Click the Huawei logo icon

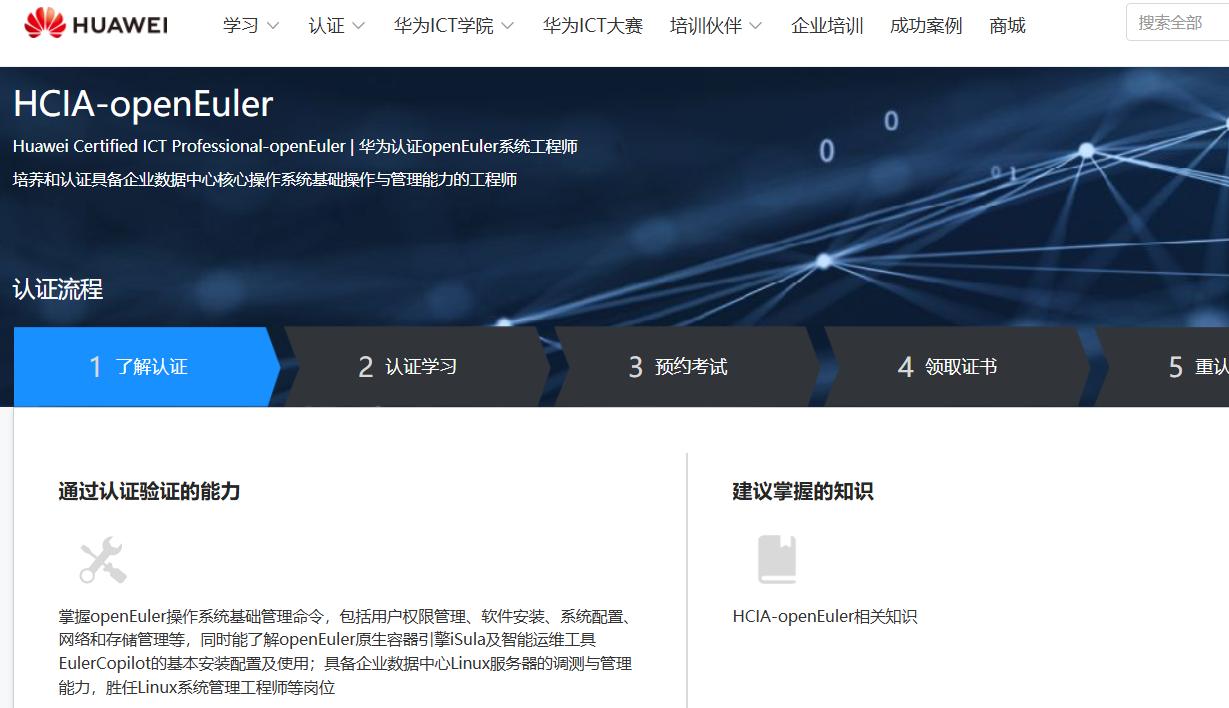click(44, 24)
